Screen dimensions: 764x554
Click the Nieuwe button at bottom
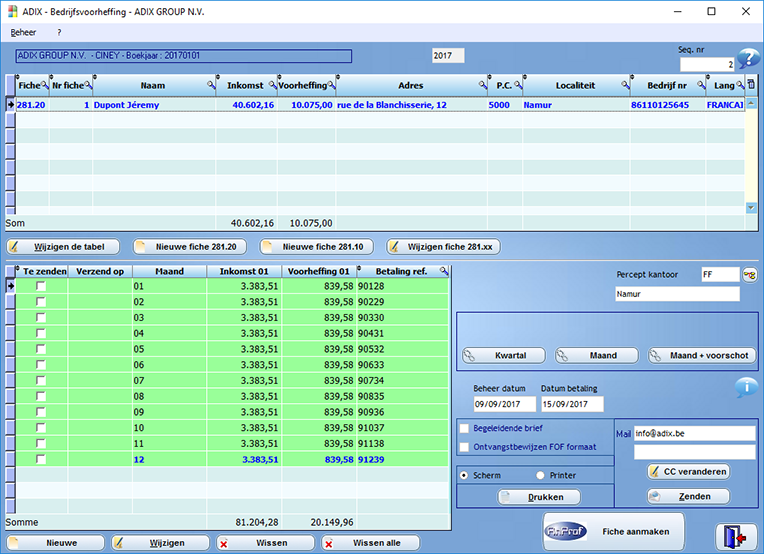(x=55, y=543)
